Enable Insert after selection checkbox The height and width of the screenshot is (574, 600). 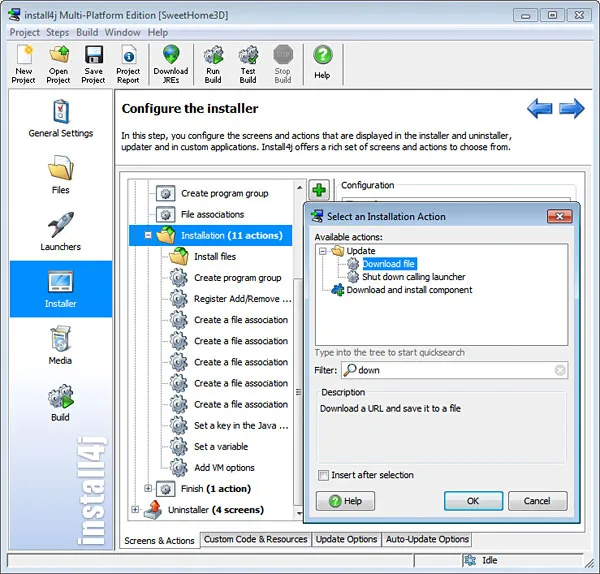point(323,475)
